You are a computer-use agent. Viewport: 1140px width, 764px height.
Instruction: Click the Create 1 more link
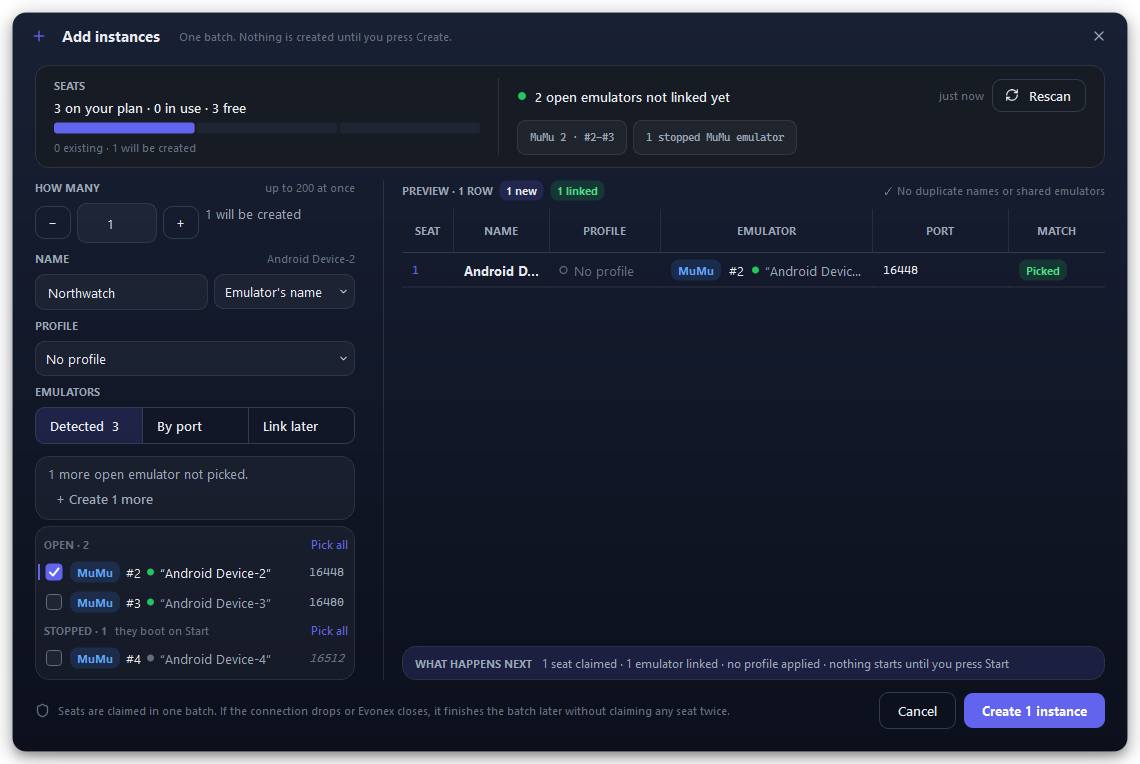[105, 499]
